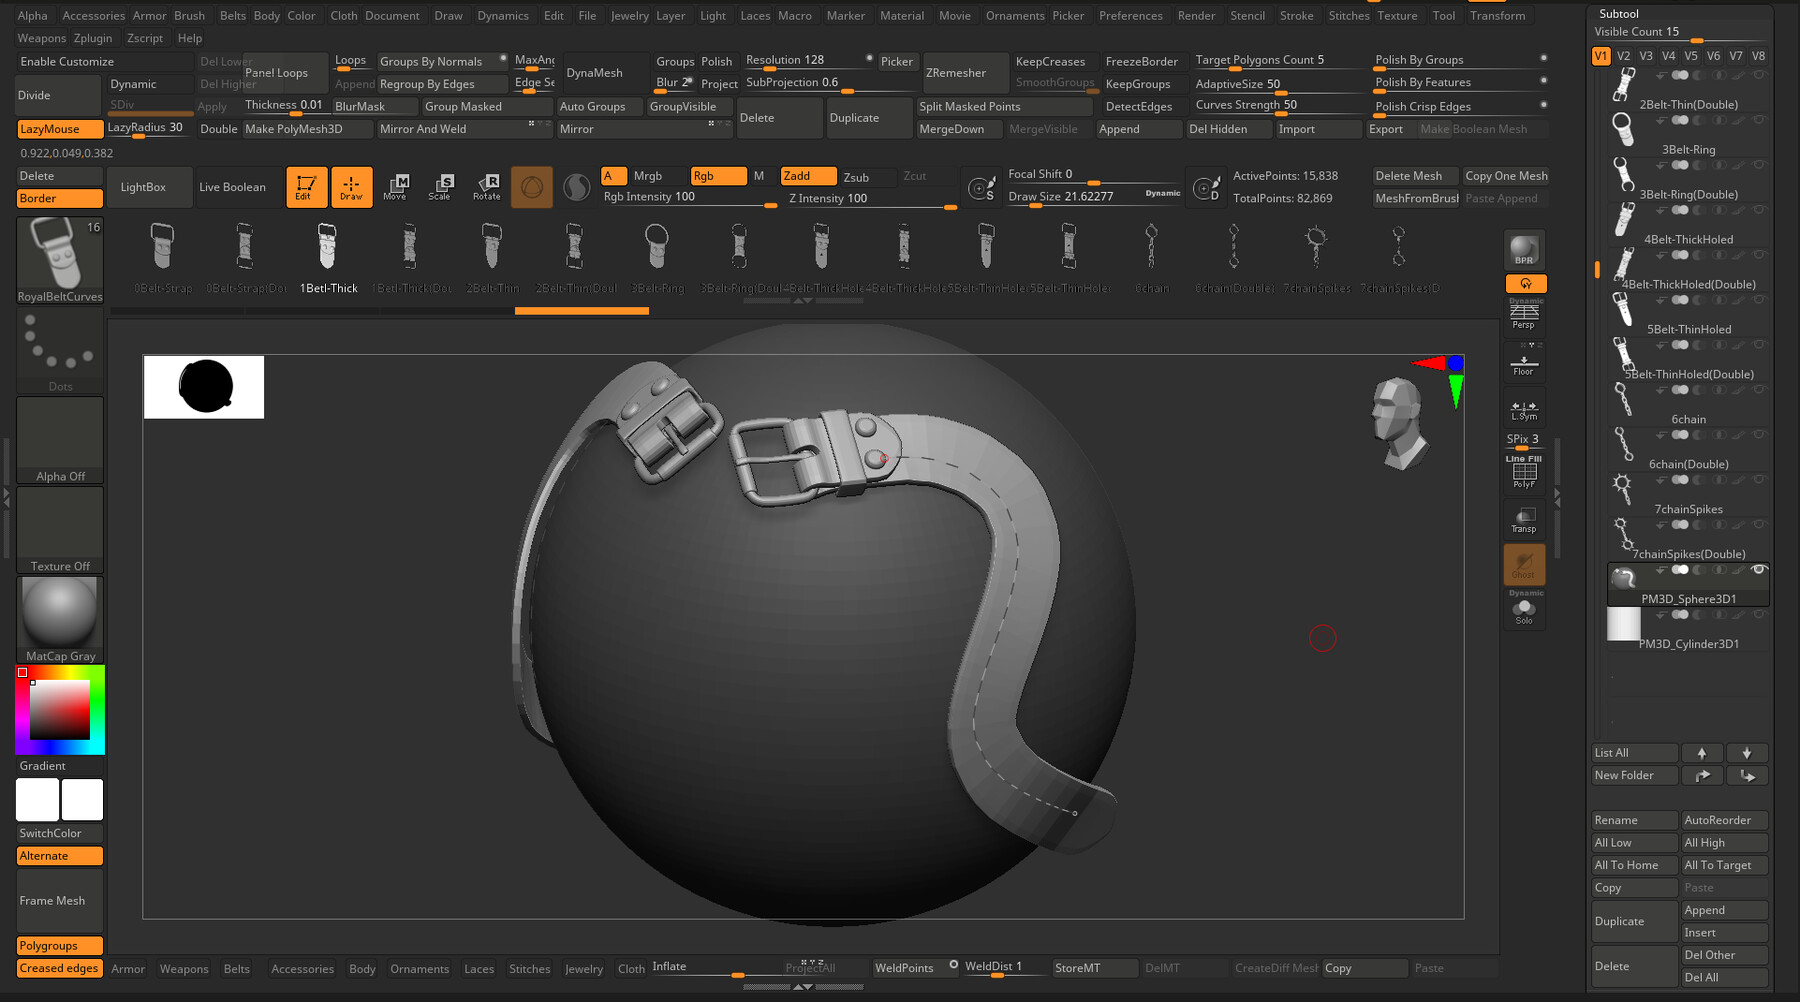Adjust the Z Intensity slider
Screen dimensions: 1800x1002
click(872, 198)
